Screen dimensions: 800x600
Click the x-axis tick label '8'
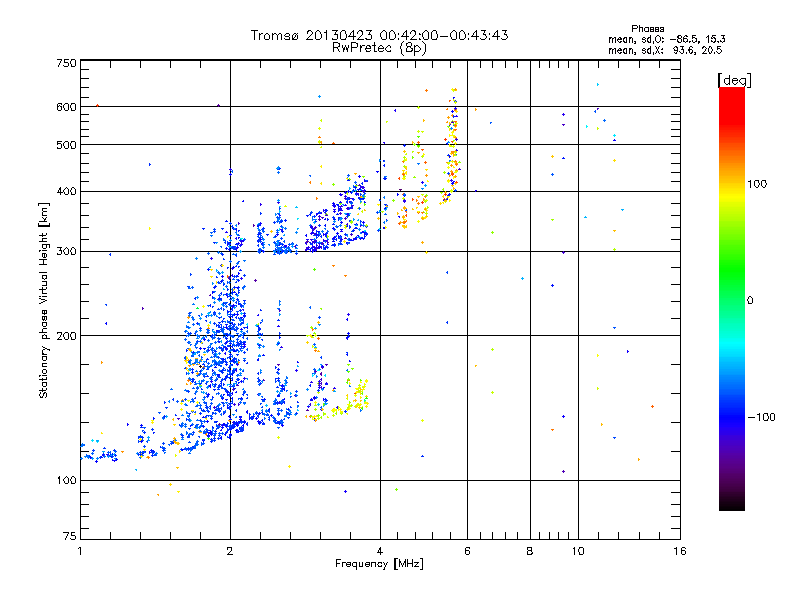pos(530,551)
